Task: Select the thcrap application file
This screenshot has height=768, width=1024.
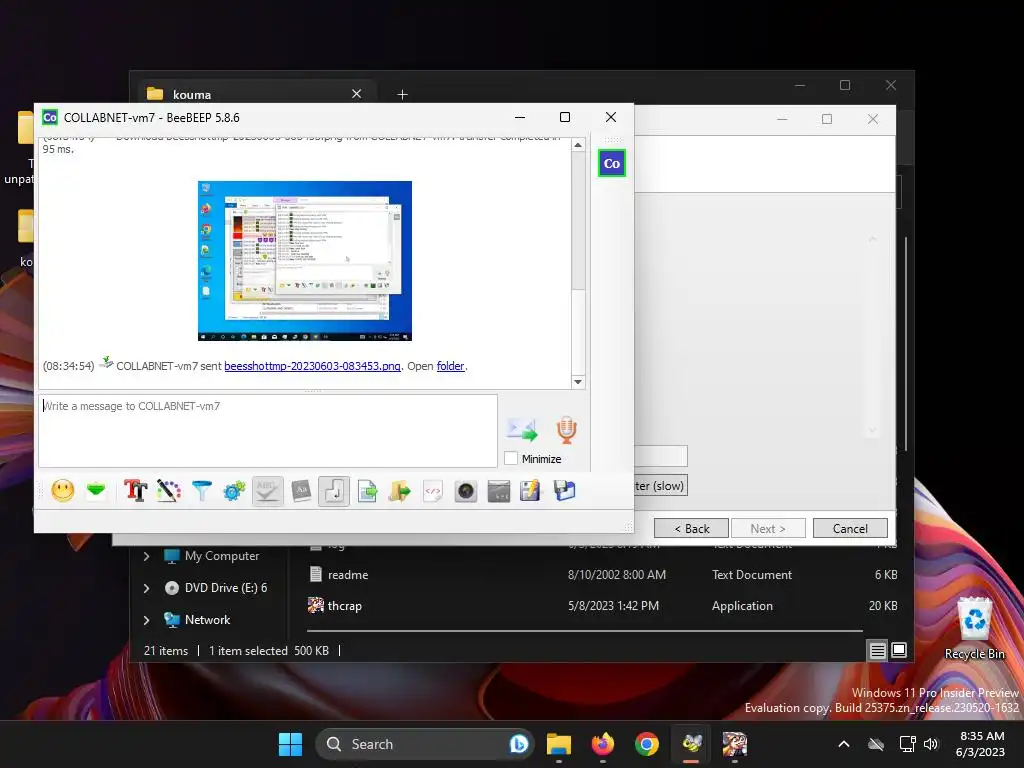Action: (602, 606)
